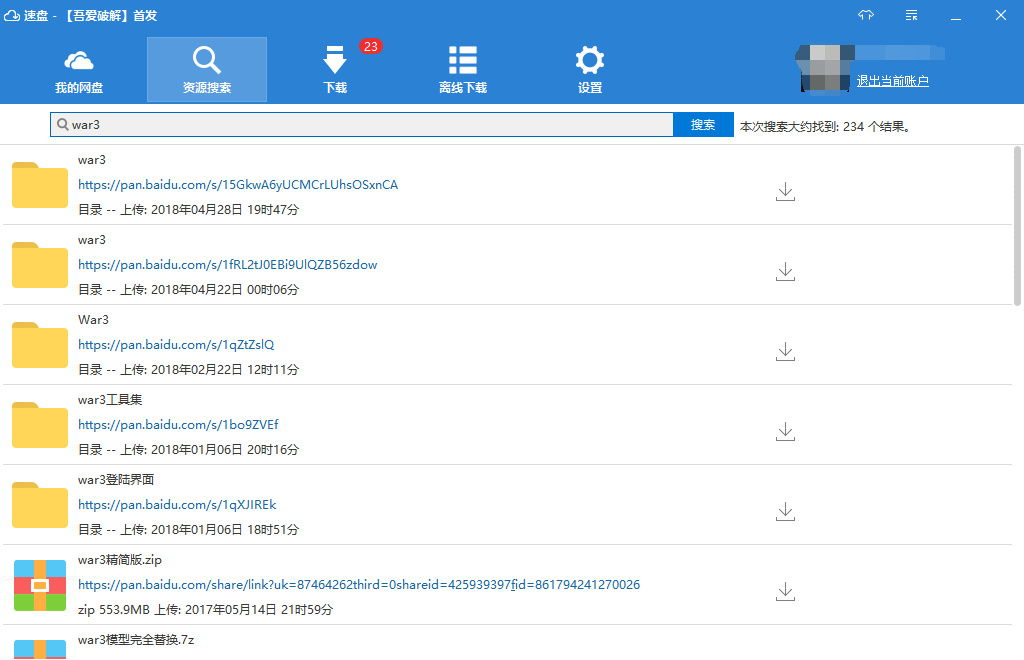Click zip 553.9MB size info line
Image resolution: width=1024 pixels, height=660 pixels.
pos(205,610)
